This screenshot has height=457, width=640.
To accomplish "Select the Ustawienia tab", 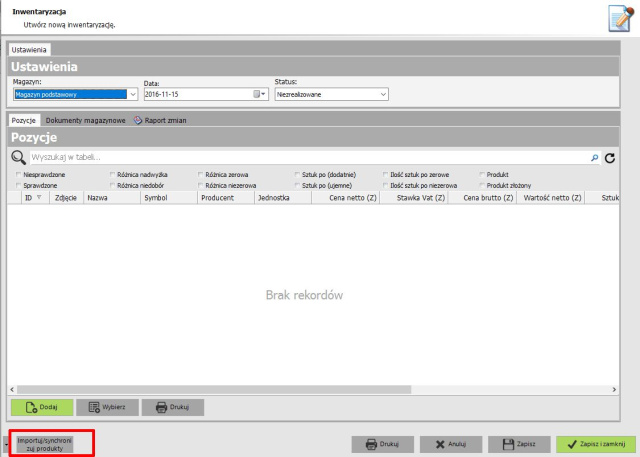I will click(29, 50).
